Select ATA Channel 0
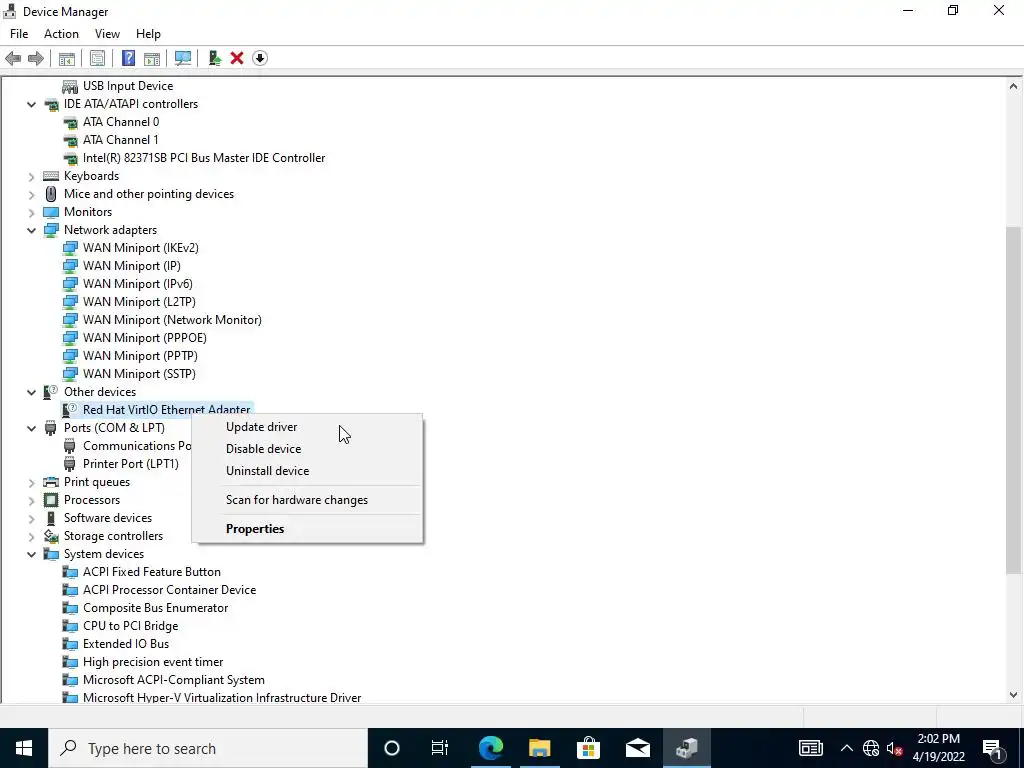This screenshot has width=1024, height=768. (121, 122)
